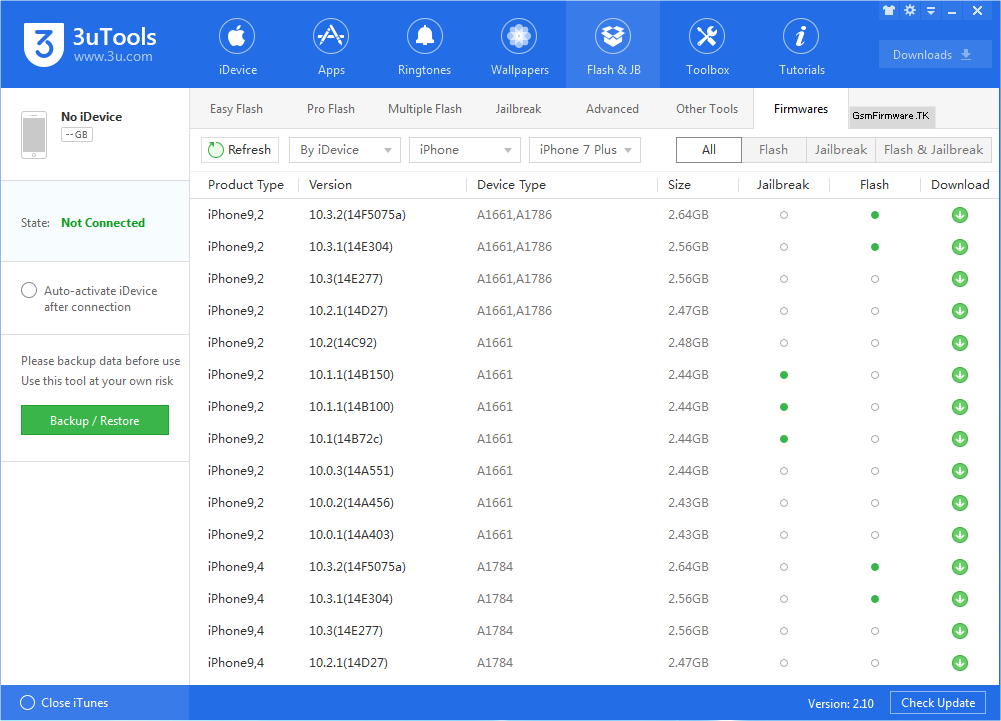Viewport: 1001px width, 721px height.
Task: Open settings gear in title bar
Action: coord(910,10)
